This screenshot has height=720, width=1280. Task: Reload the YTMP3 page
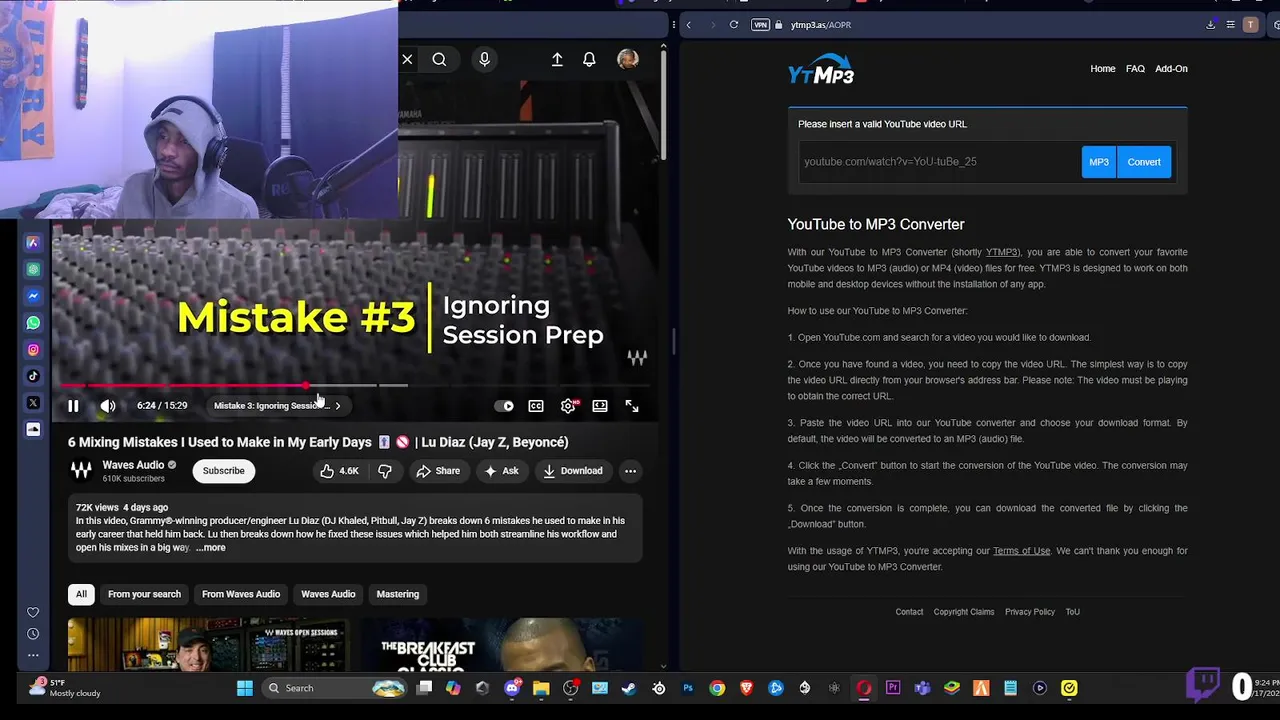point(734,25)
